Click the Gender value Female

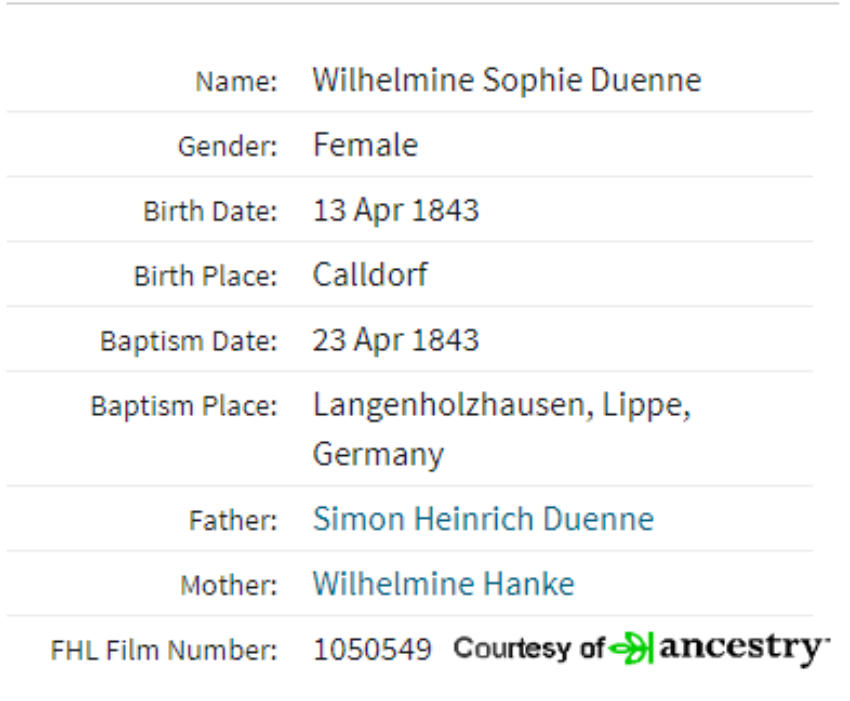365,145
